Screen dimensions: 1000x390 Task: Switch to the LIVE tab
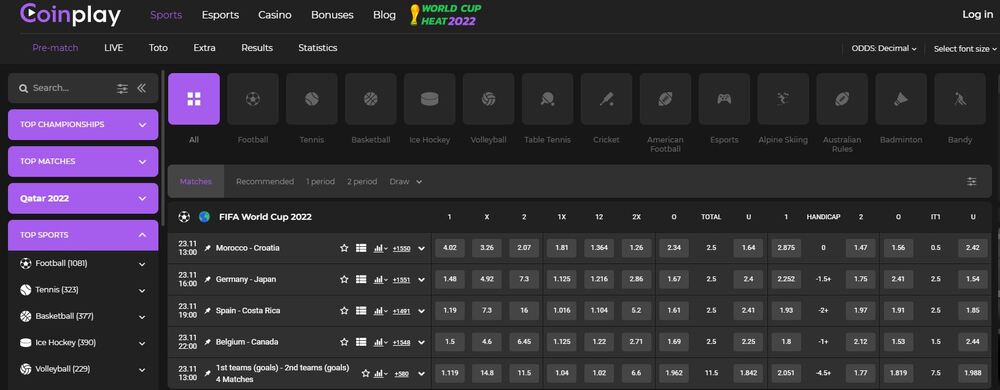(114, 48)
